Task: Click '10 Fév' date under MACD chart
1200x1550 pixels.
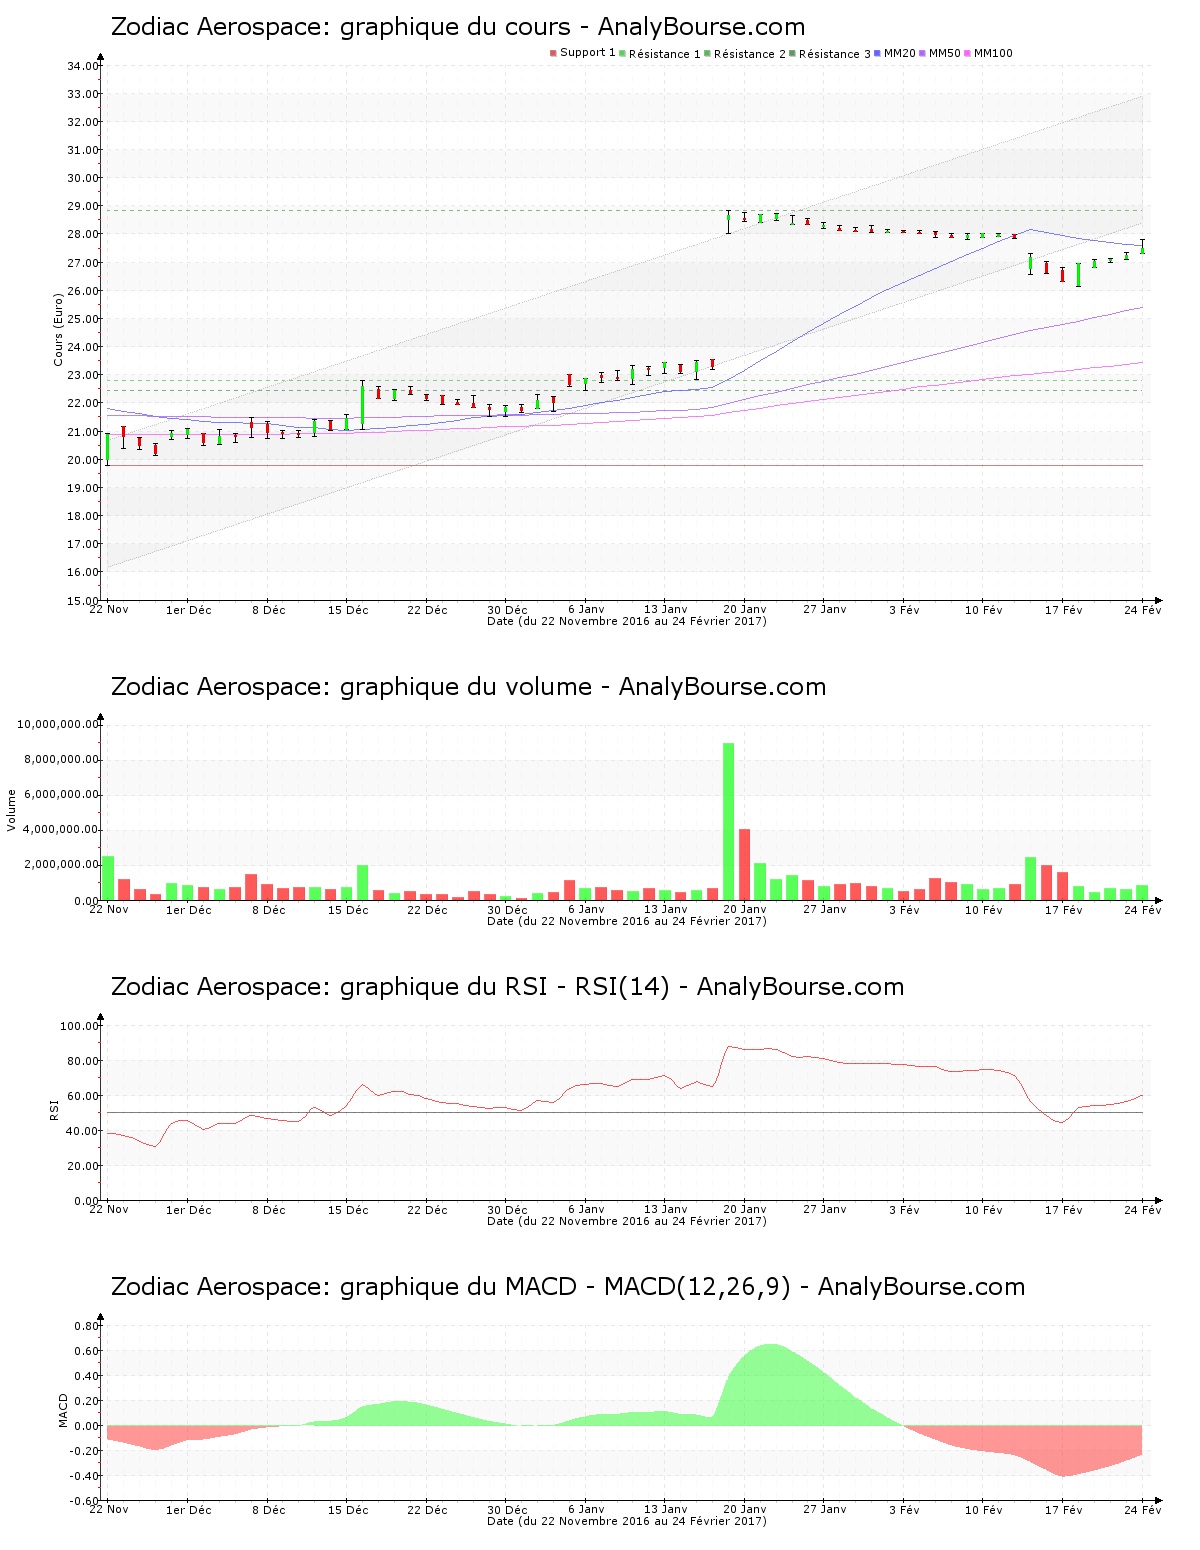Action: pyautogui.click(x=984, y=1510)
